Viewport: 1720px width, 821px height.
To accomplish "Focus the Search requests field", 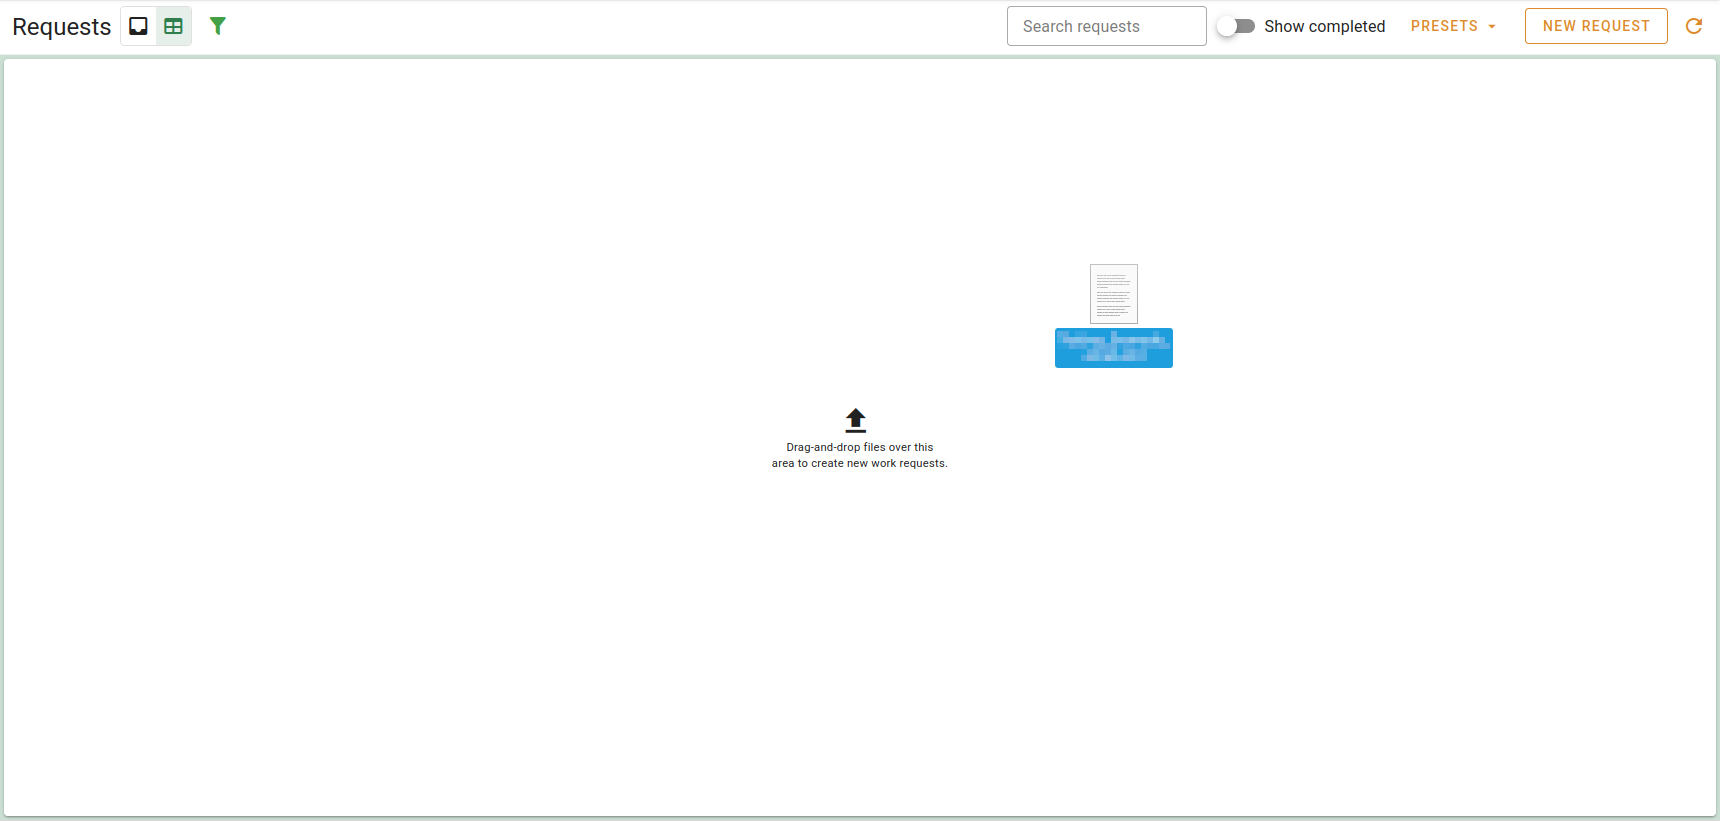I will [x=1106, y=26].
